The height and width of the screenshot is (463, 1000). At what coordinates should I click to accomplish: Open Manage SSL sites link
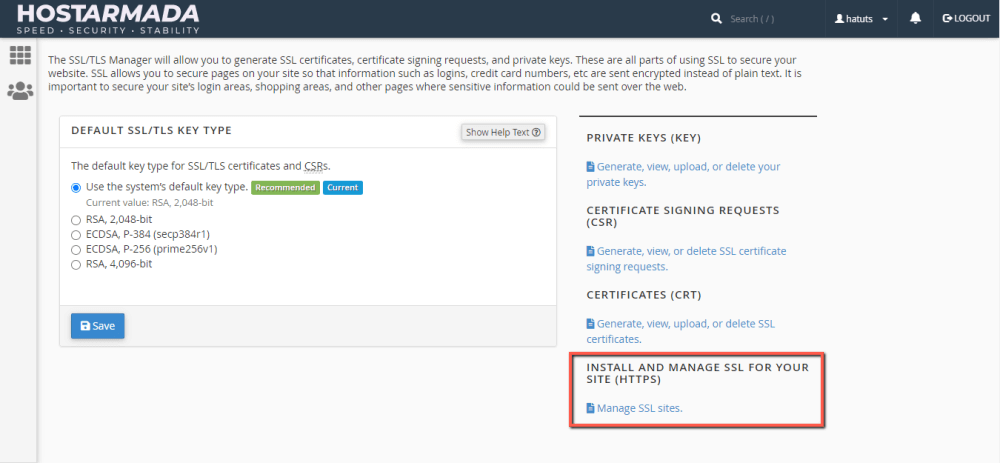click(x=635, y=408)
